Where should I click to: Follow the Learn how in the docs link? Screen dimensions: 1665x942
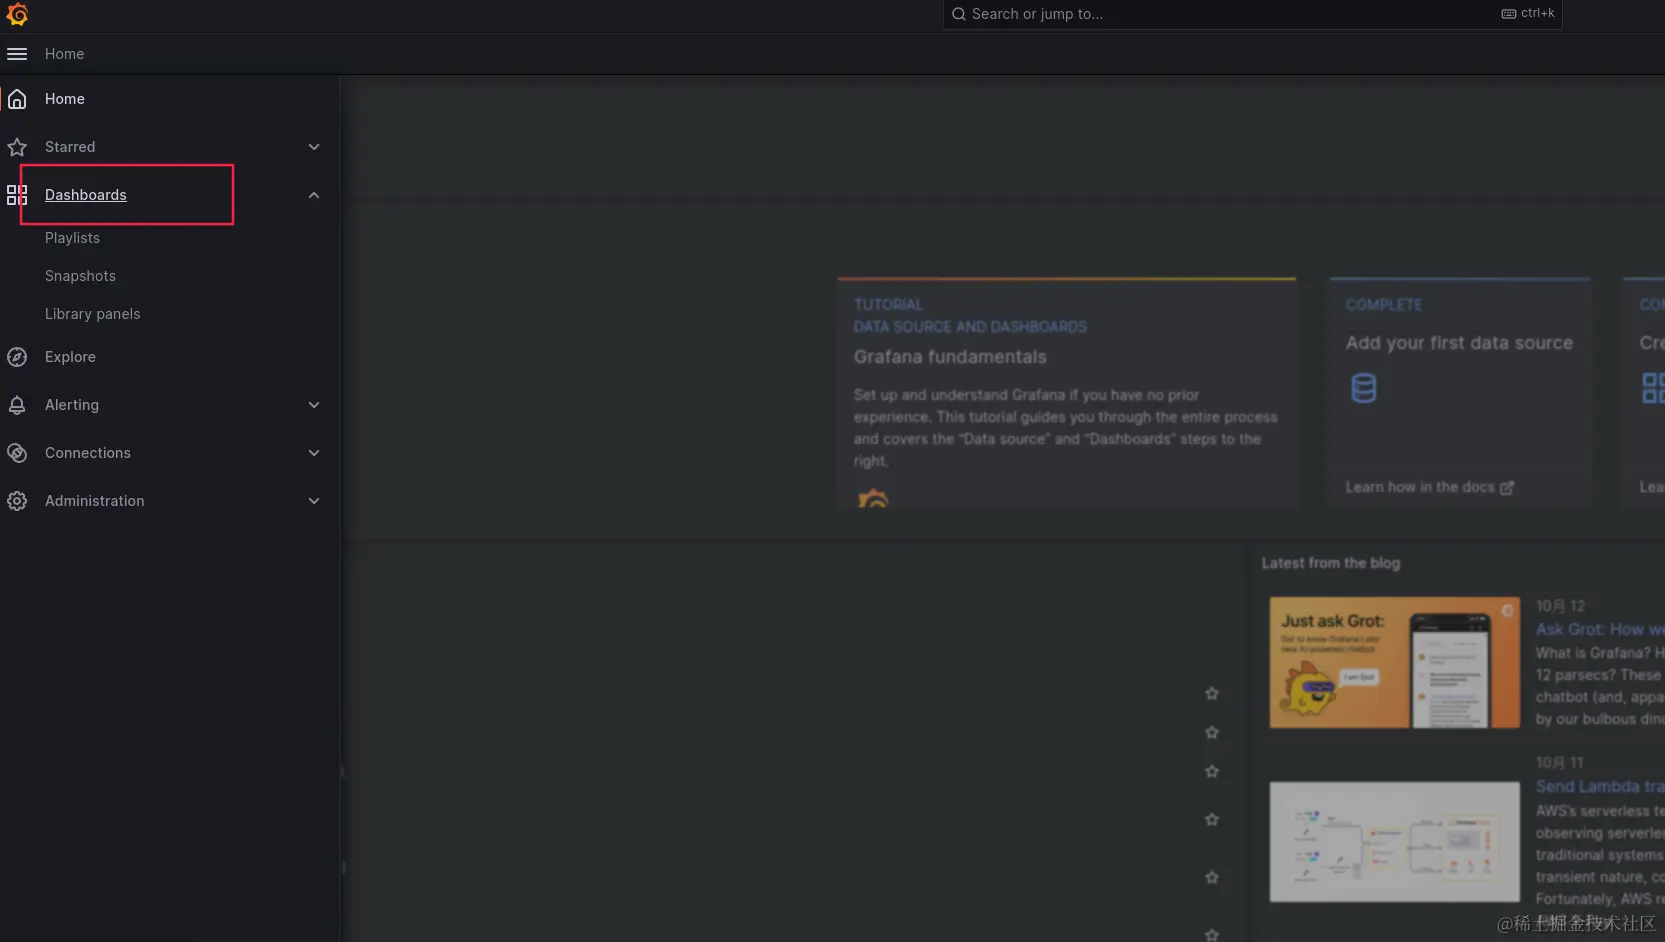[x=1429, y=487]
